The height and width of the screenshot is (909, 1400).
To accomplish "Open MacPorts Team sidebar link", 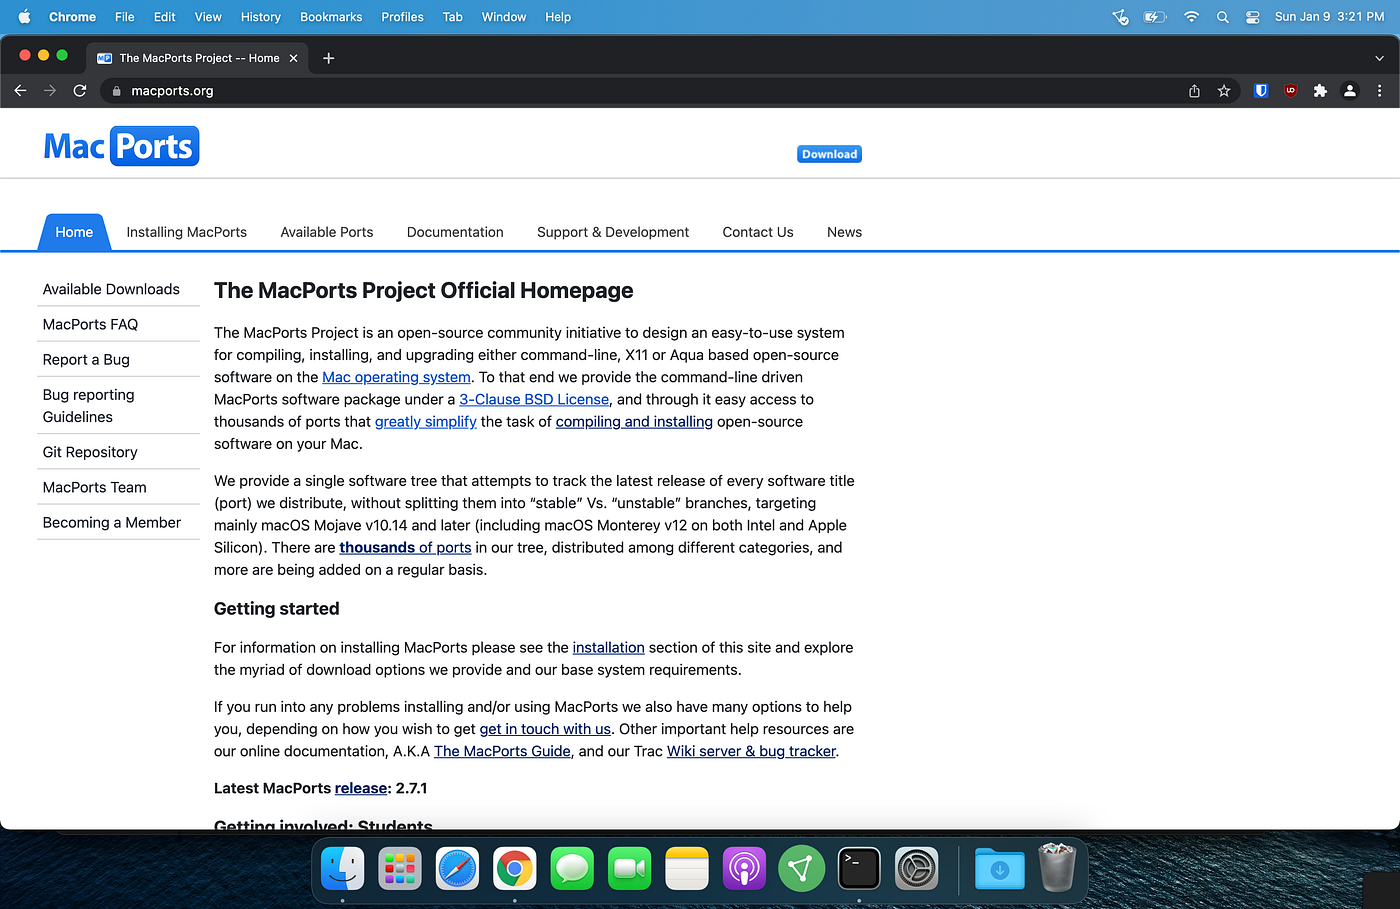I will pos(94,487).
